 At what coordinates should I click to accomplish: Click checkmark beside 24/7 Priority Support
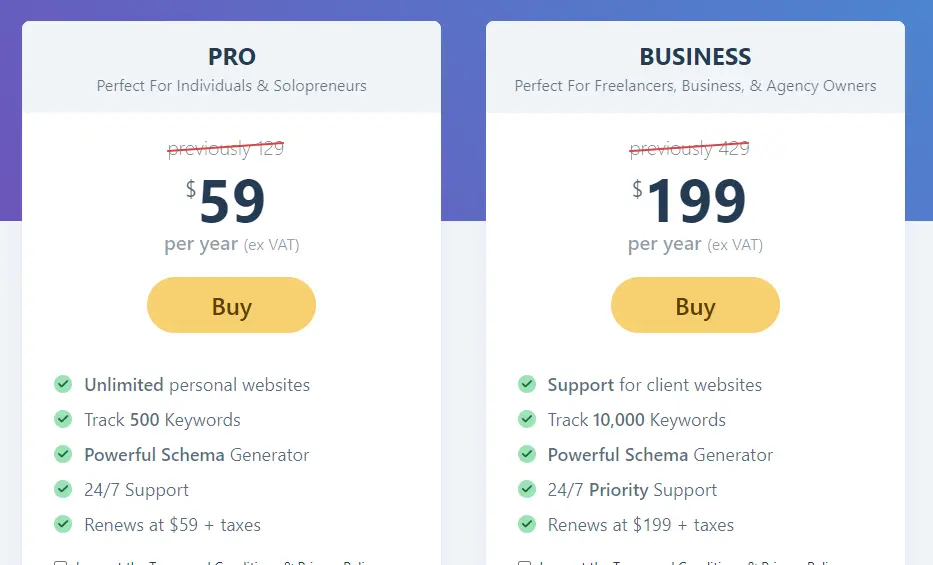pyautogui.click(x=527, y=489)
